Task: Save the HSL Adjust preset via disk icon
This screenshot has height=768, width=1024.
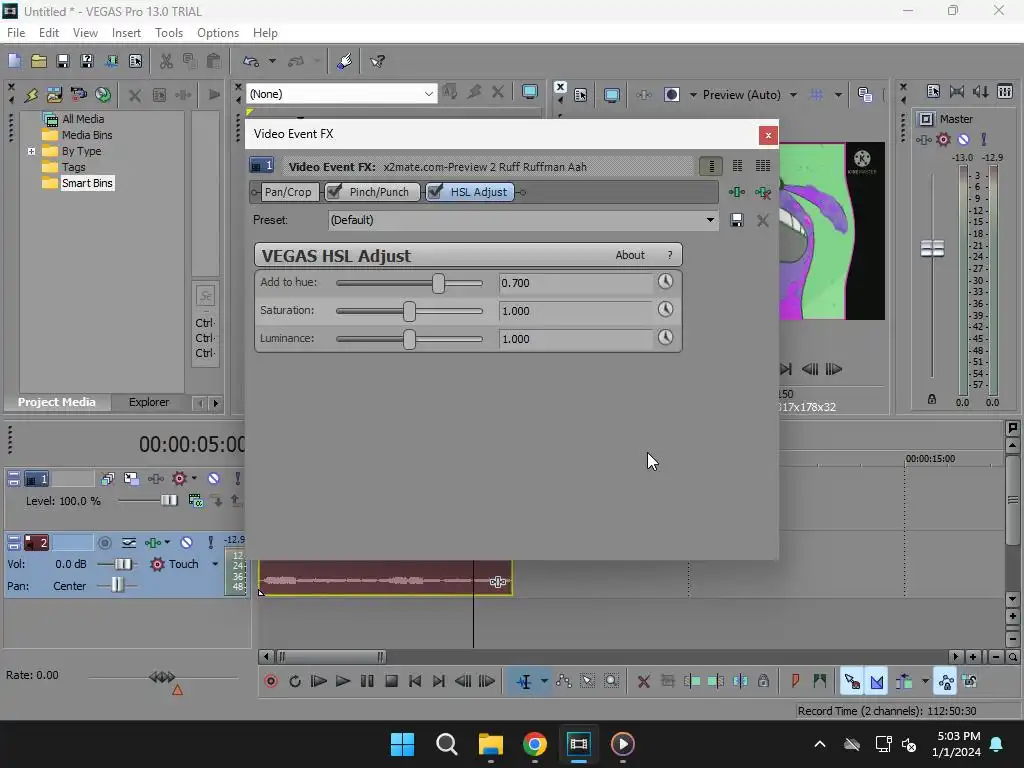Action: [x=737, y=220]
